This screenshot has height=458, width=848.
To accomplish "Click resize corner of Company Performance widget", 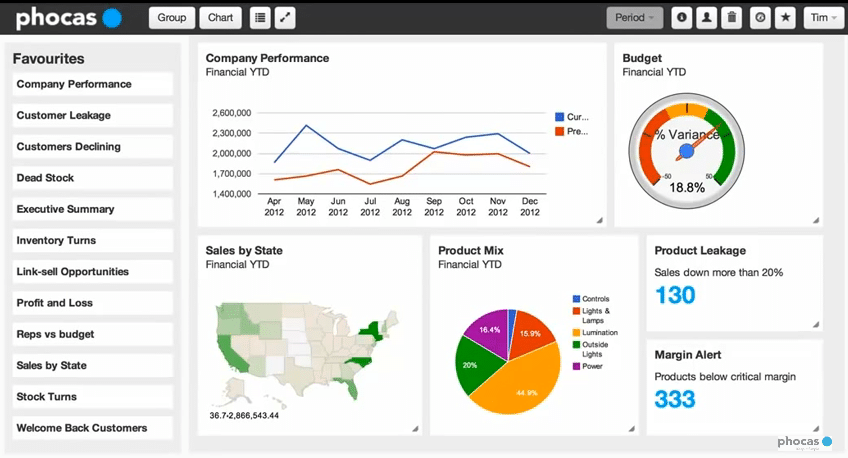I will click(x=599, y=220).
